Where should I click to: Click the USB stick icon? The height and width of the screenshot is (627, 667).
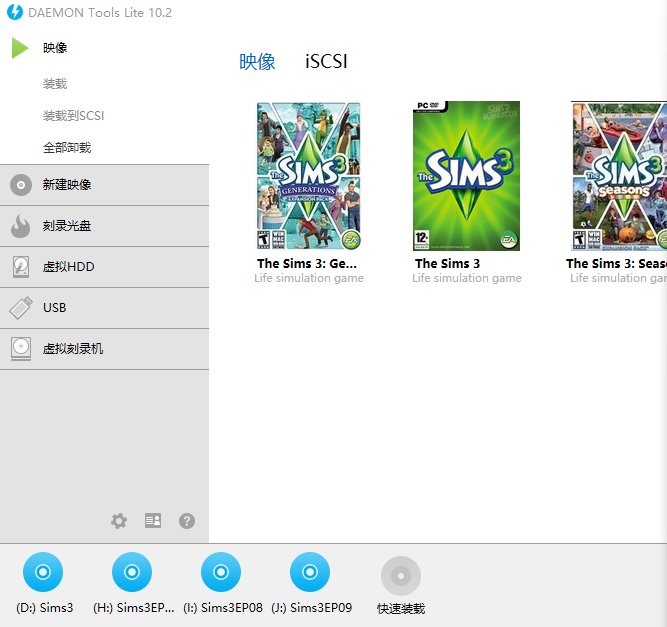(x=21, y=308)
